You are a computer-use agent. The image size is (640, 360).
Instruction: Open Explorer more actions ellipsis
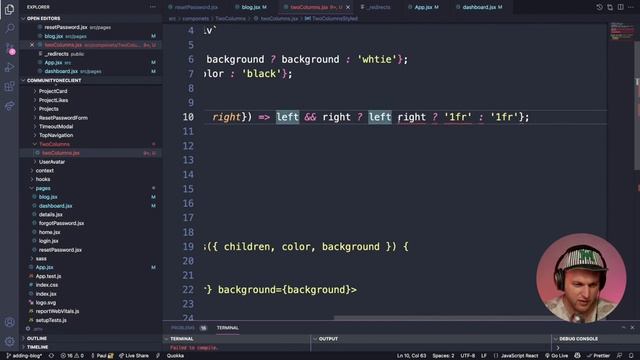153,7
